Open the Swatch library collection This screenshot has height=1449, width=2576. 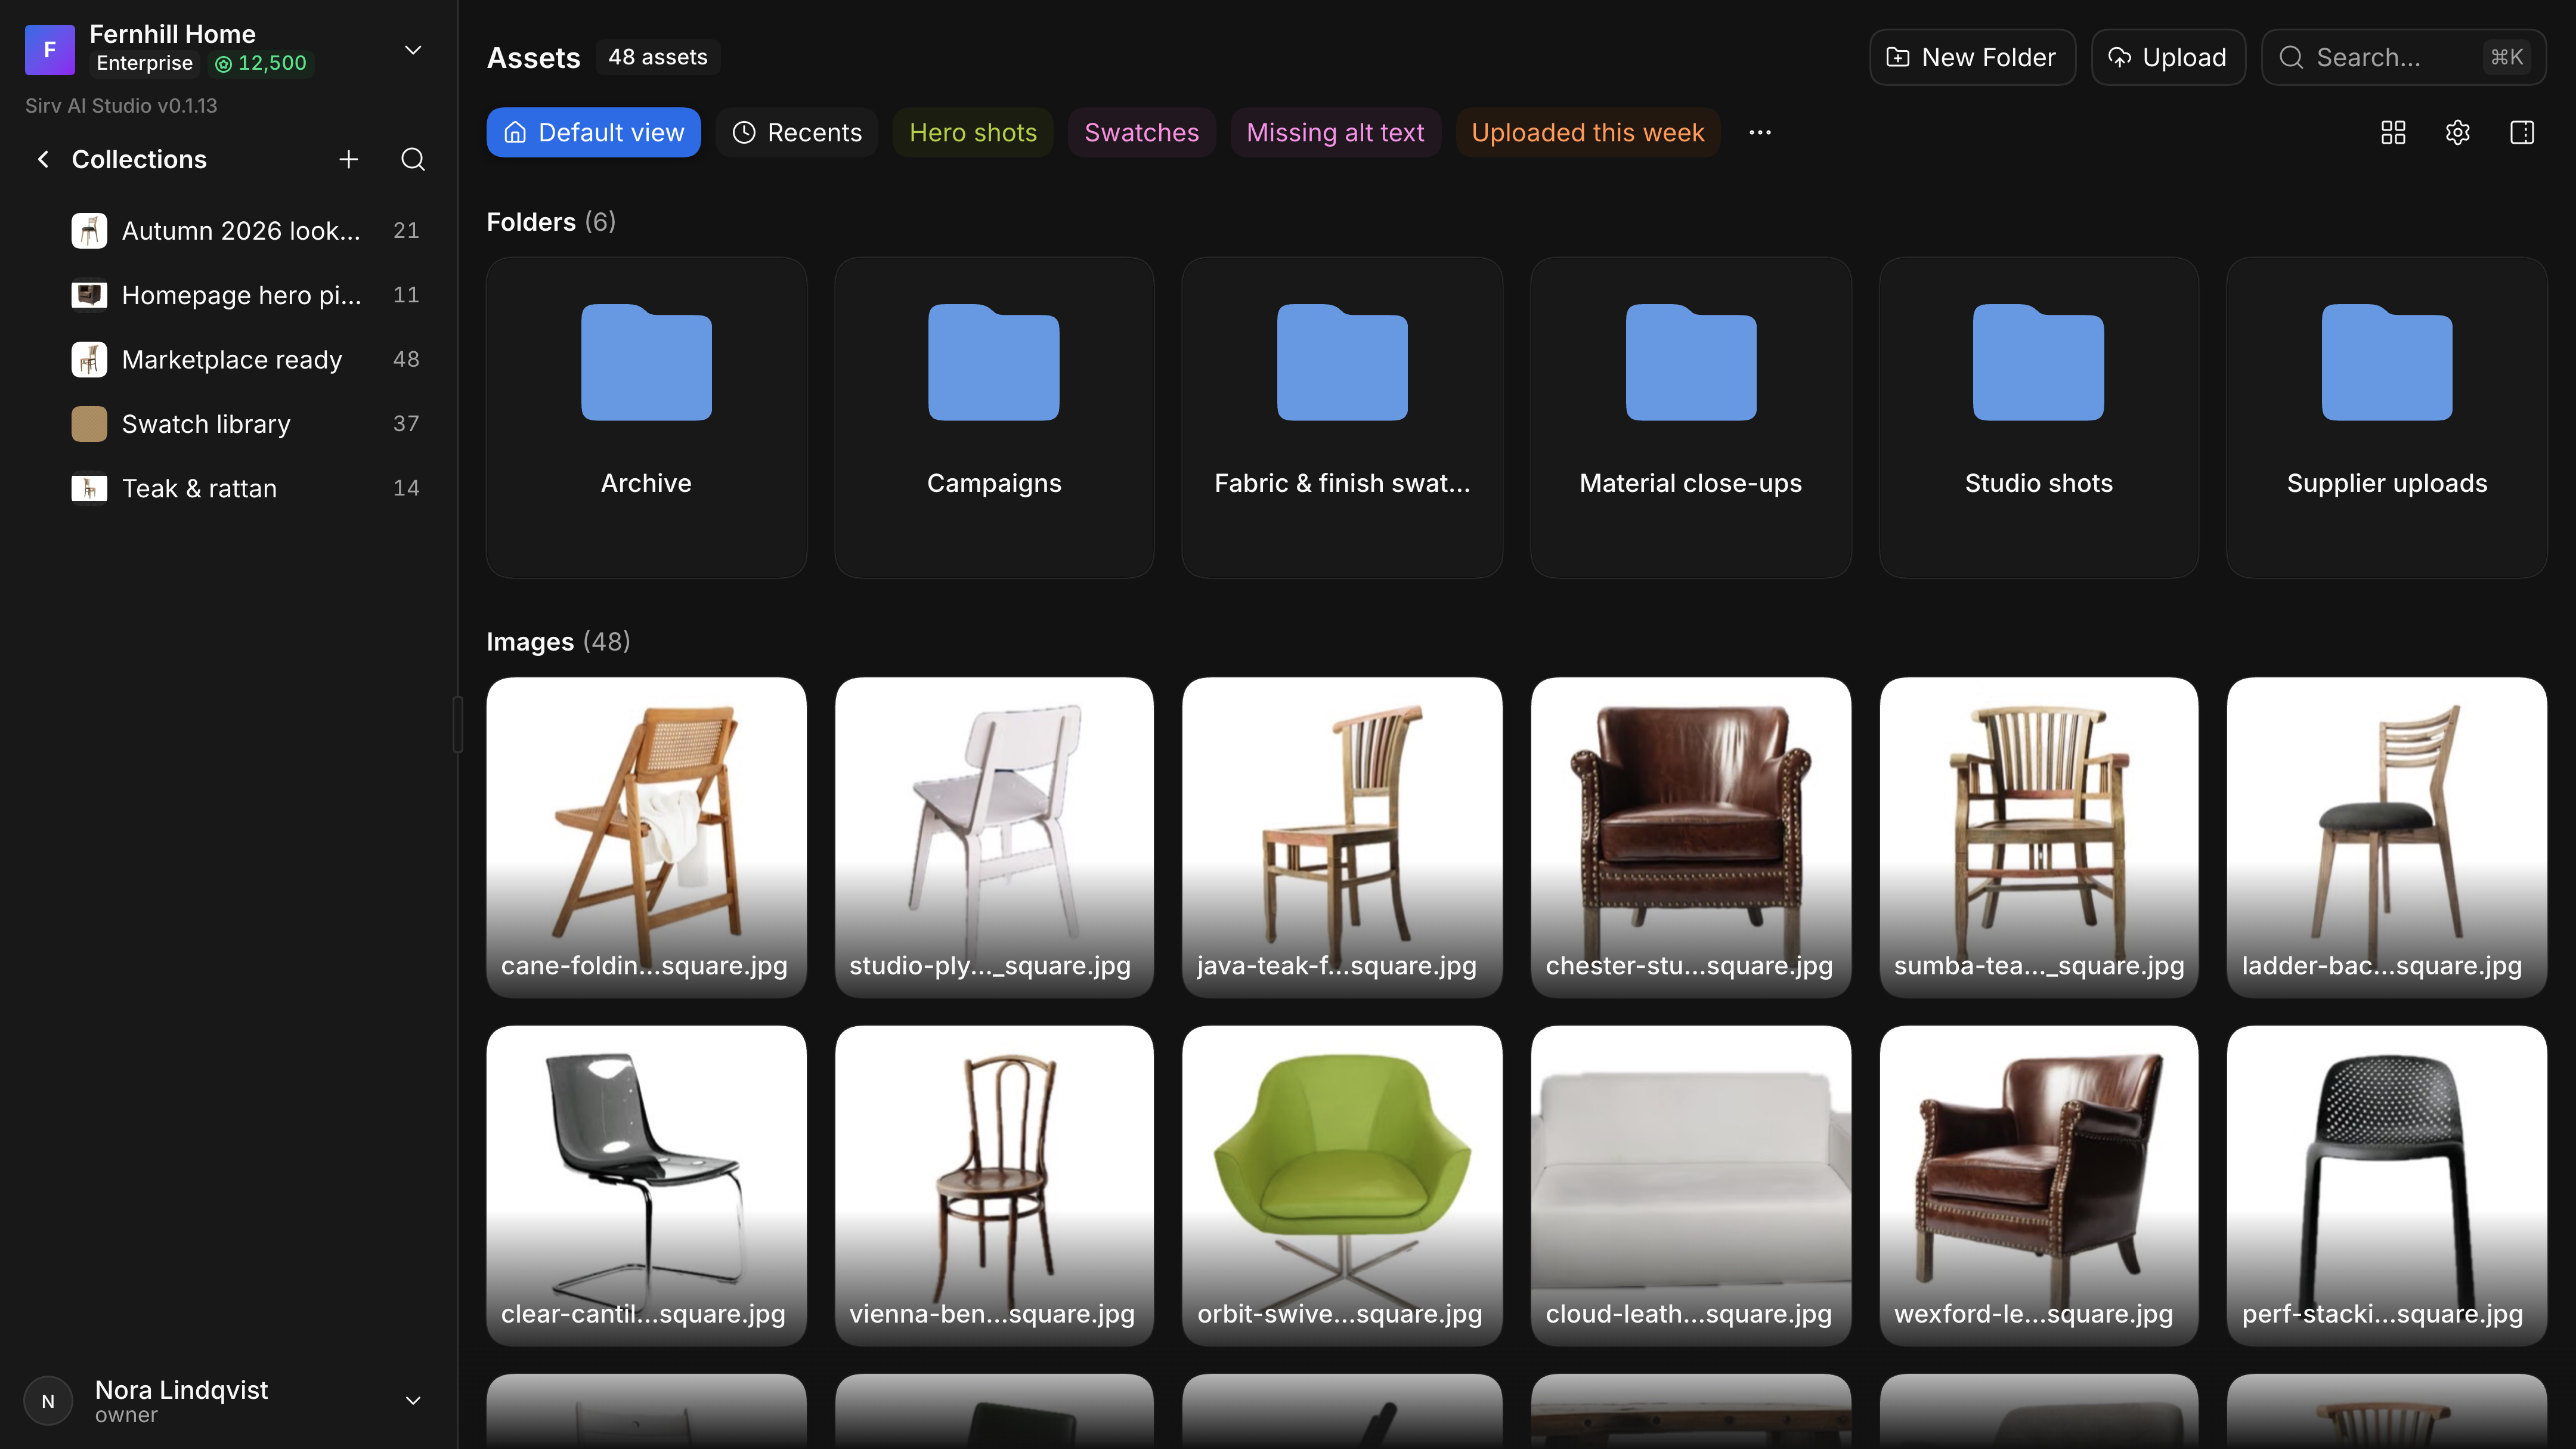tap(240, 424)
